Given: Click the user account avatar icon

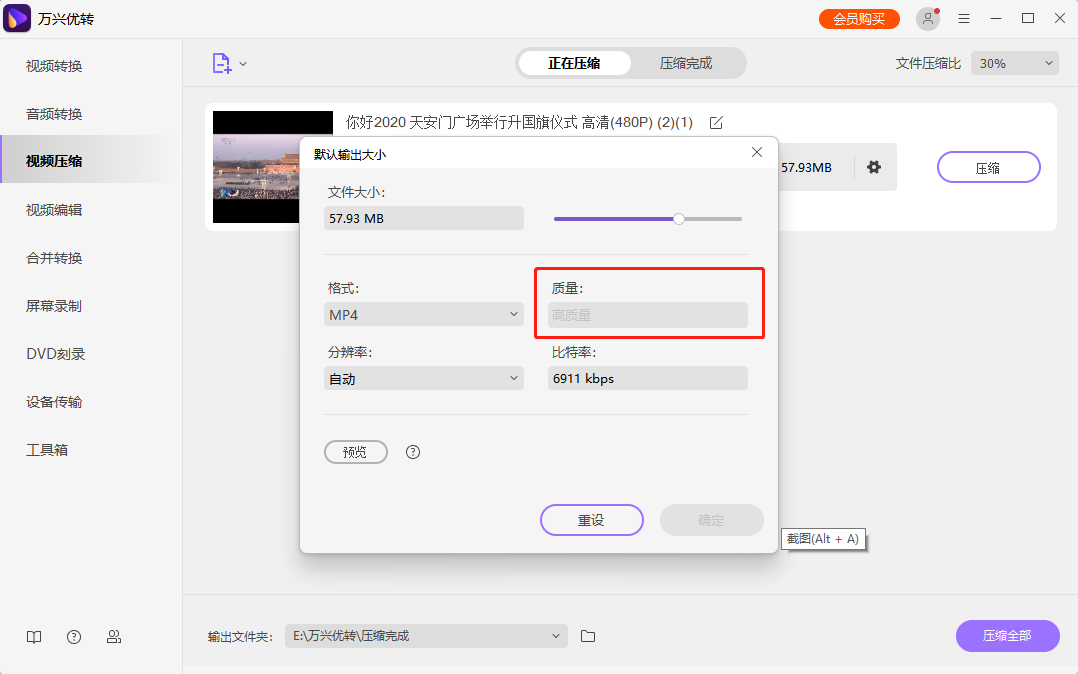Looking at the screenshot, I should click(x=926, y=18).
